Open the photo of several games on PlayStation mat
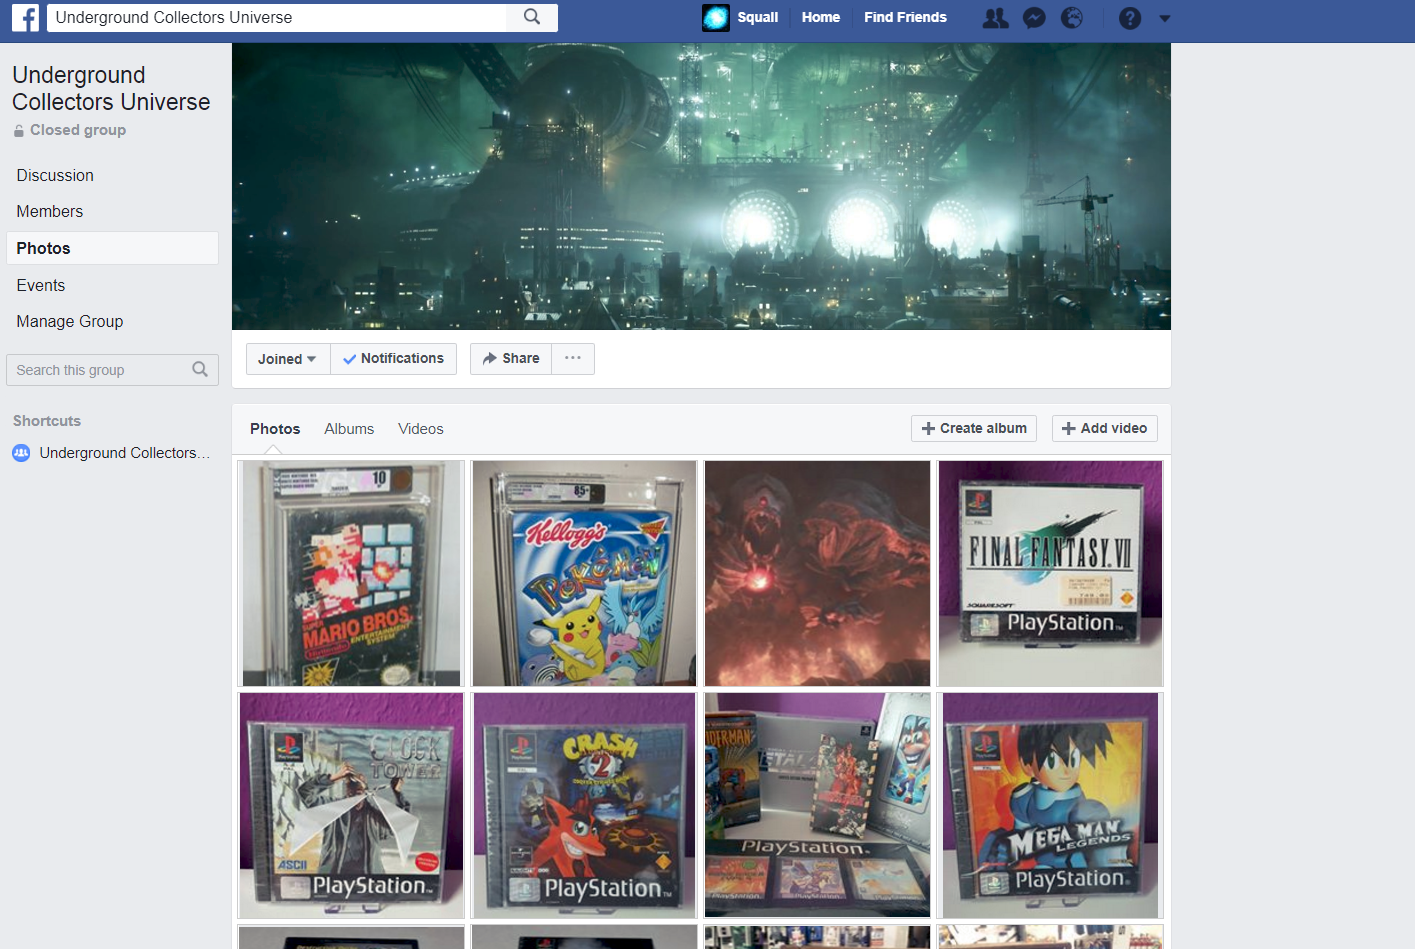1415x949 pixels. tap(817, 805)
